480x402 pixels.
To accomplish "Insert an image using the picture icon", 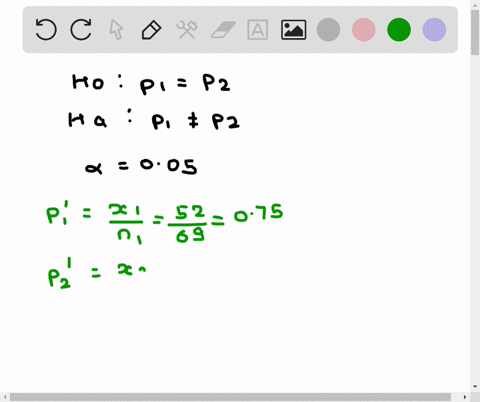I will click(293, 30).
